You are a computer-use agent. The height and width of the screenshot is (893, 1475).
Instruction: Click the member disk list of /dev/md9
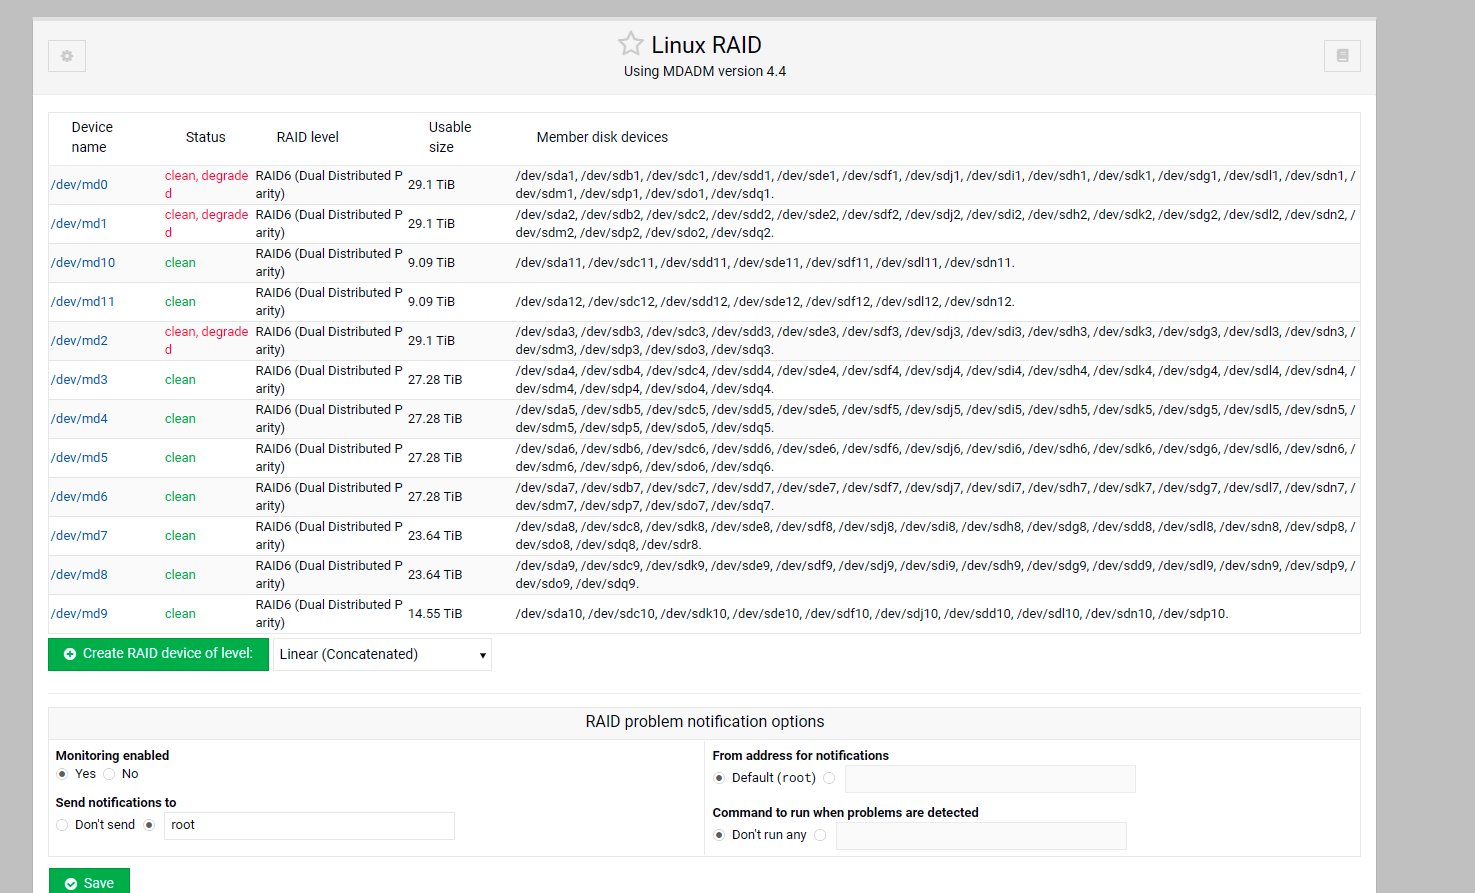point(872,614)
